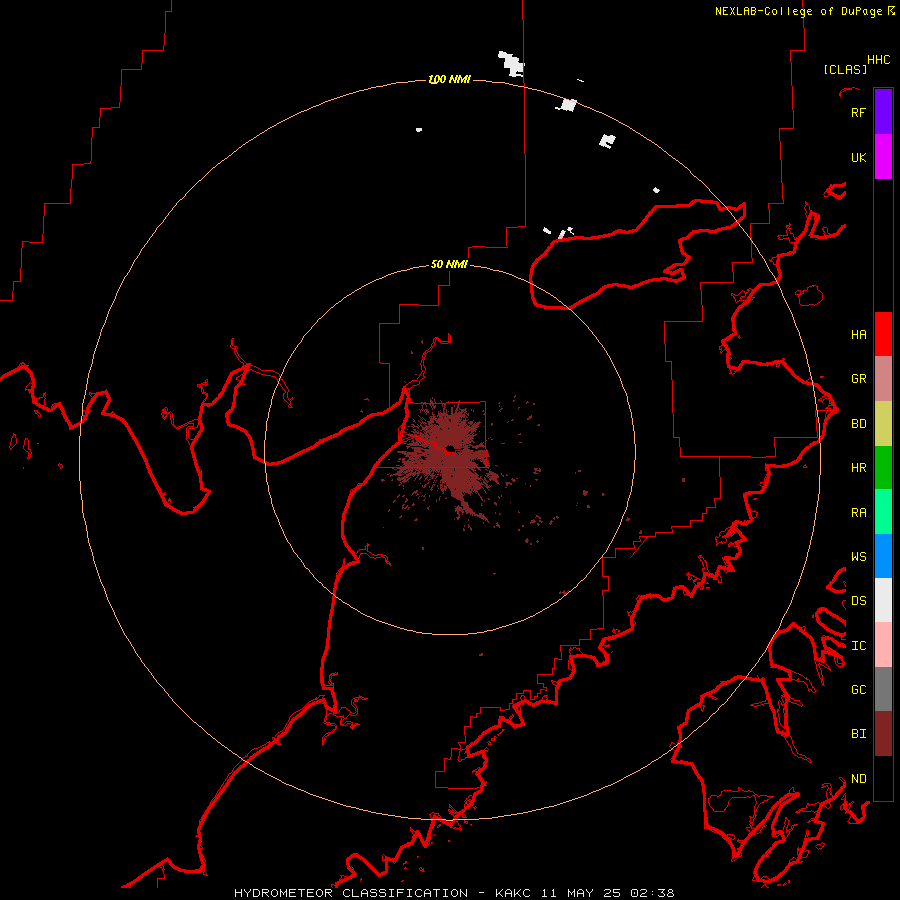The width and height of the screenshot is (900, 900).
Task: Click the 02:38 timestamp
Action: click(652, 893)
